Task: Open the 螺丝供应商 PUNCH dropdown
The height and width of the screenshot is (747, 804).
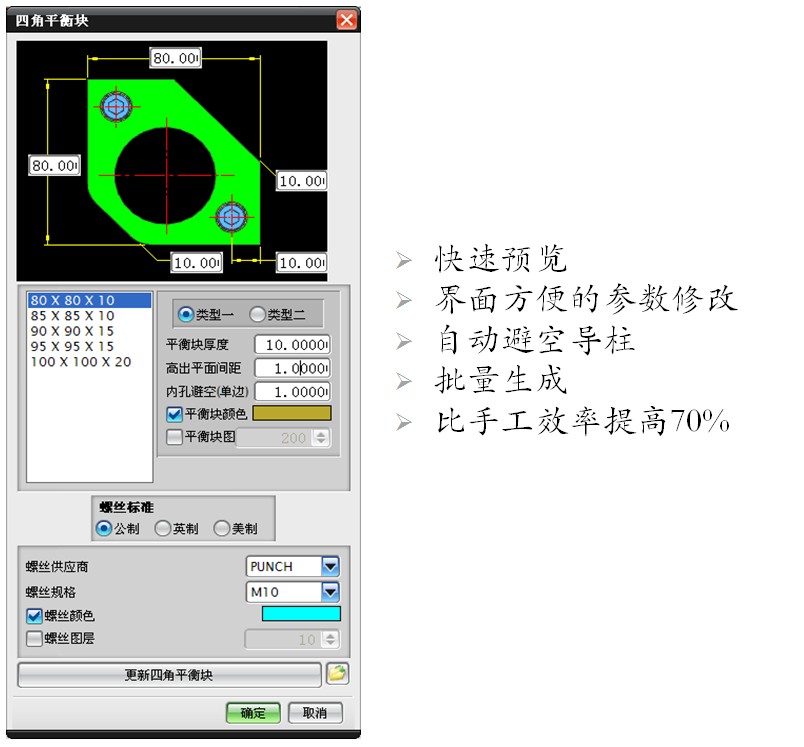Action: [x=331, y=567]
